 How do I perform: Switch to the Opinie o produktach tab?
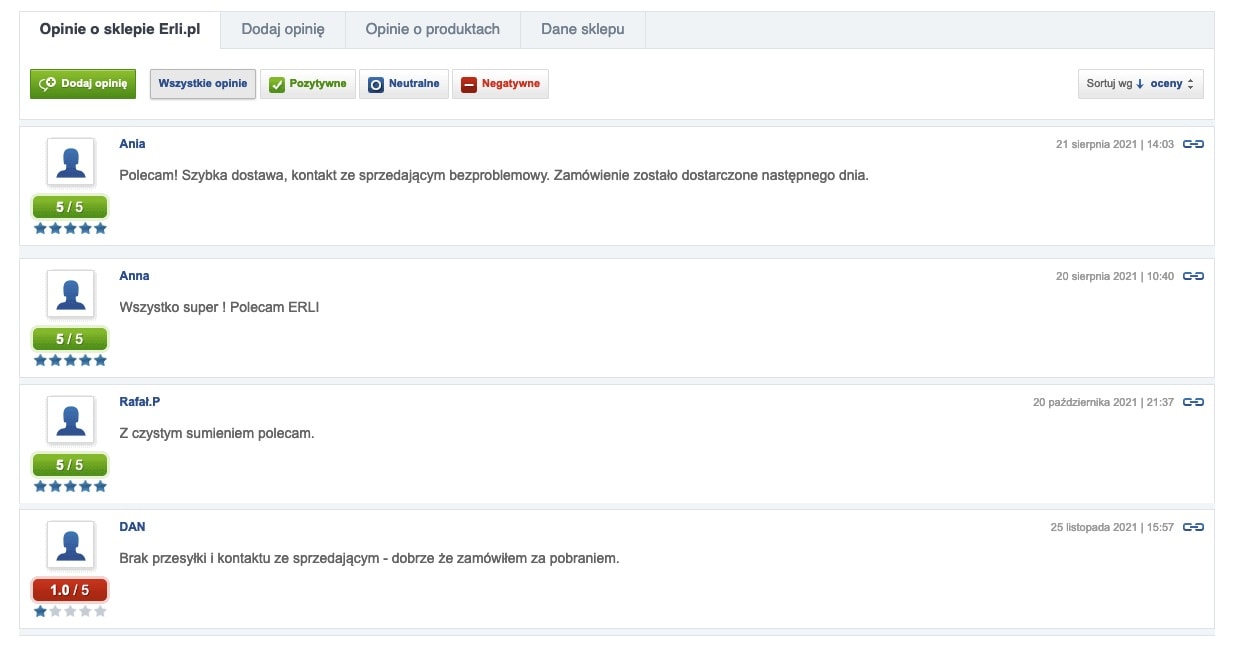432,29
